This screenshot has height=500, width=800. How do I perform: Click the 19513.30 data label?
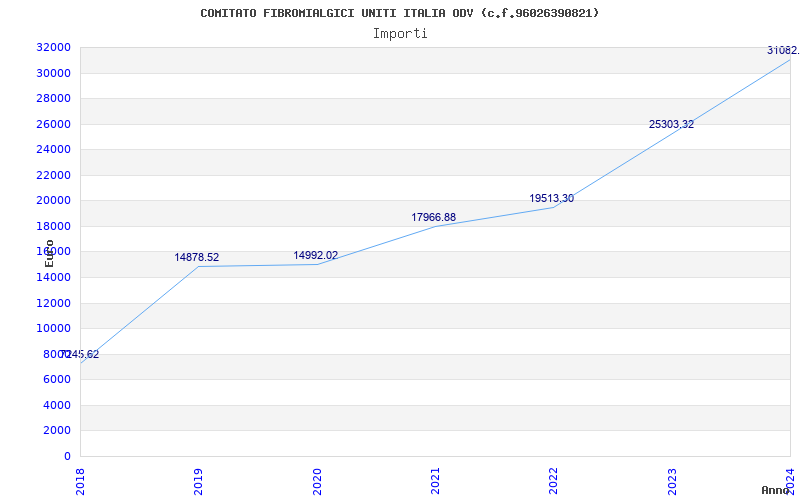tap(552, 198)
